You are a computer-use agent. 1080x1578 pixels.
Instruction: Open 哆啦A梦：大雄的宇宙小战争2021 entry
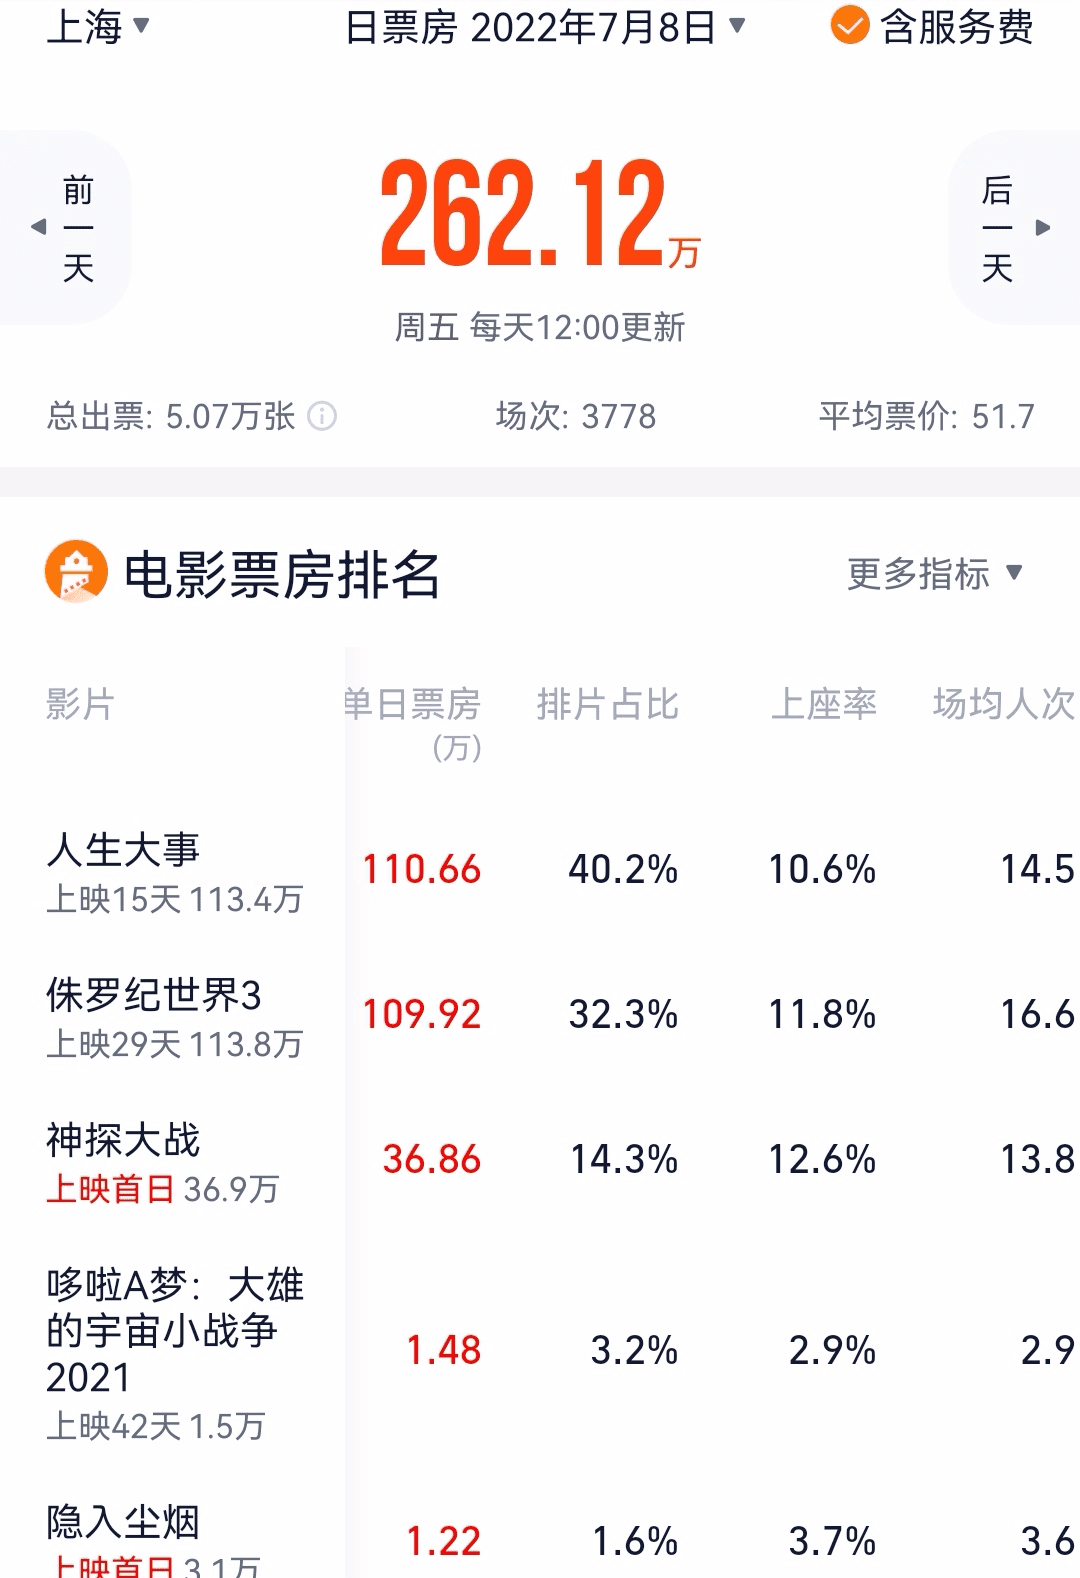[x=540, y=1353]
